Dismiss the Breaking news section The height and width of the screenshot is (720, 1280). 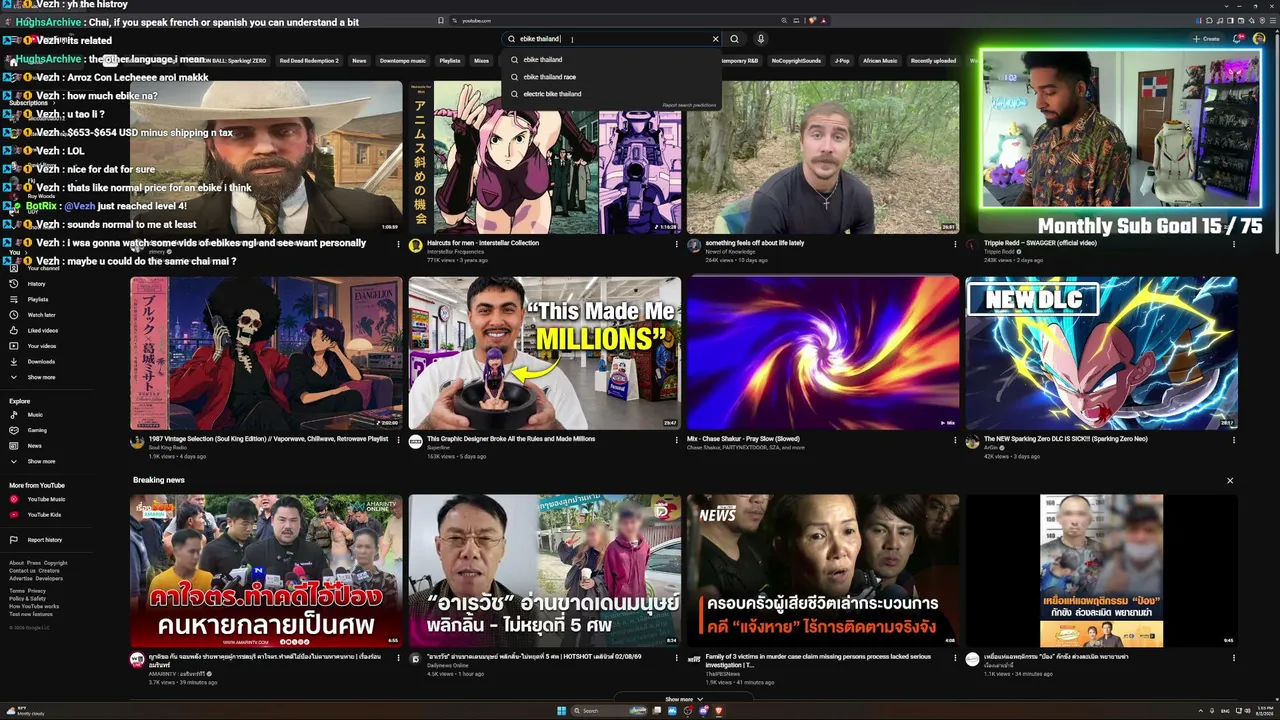(1230, 480)
